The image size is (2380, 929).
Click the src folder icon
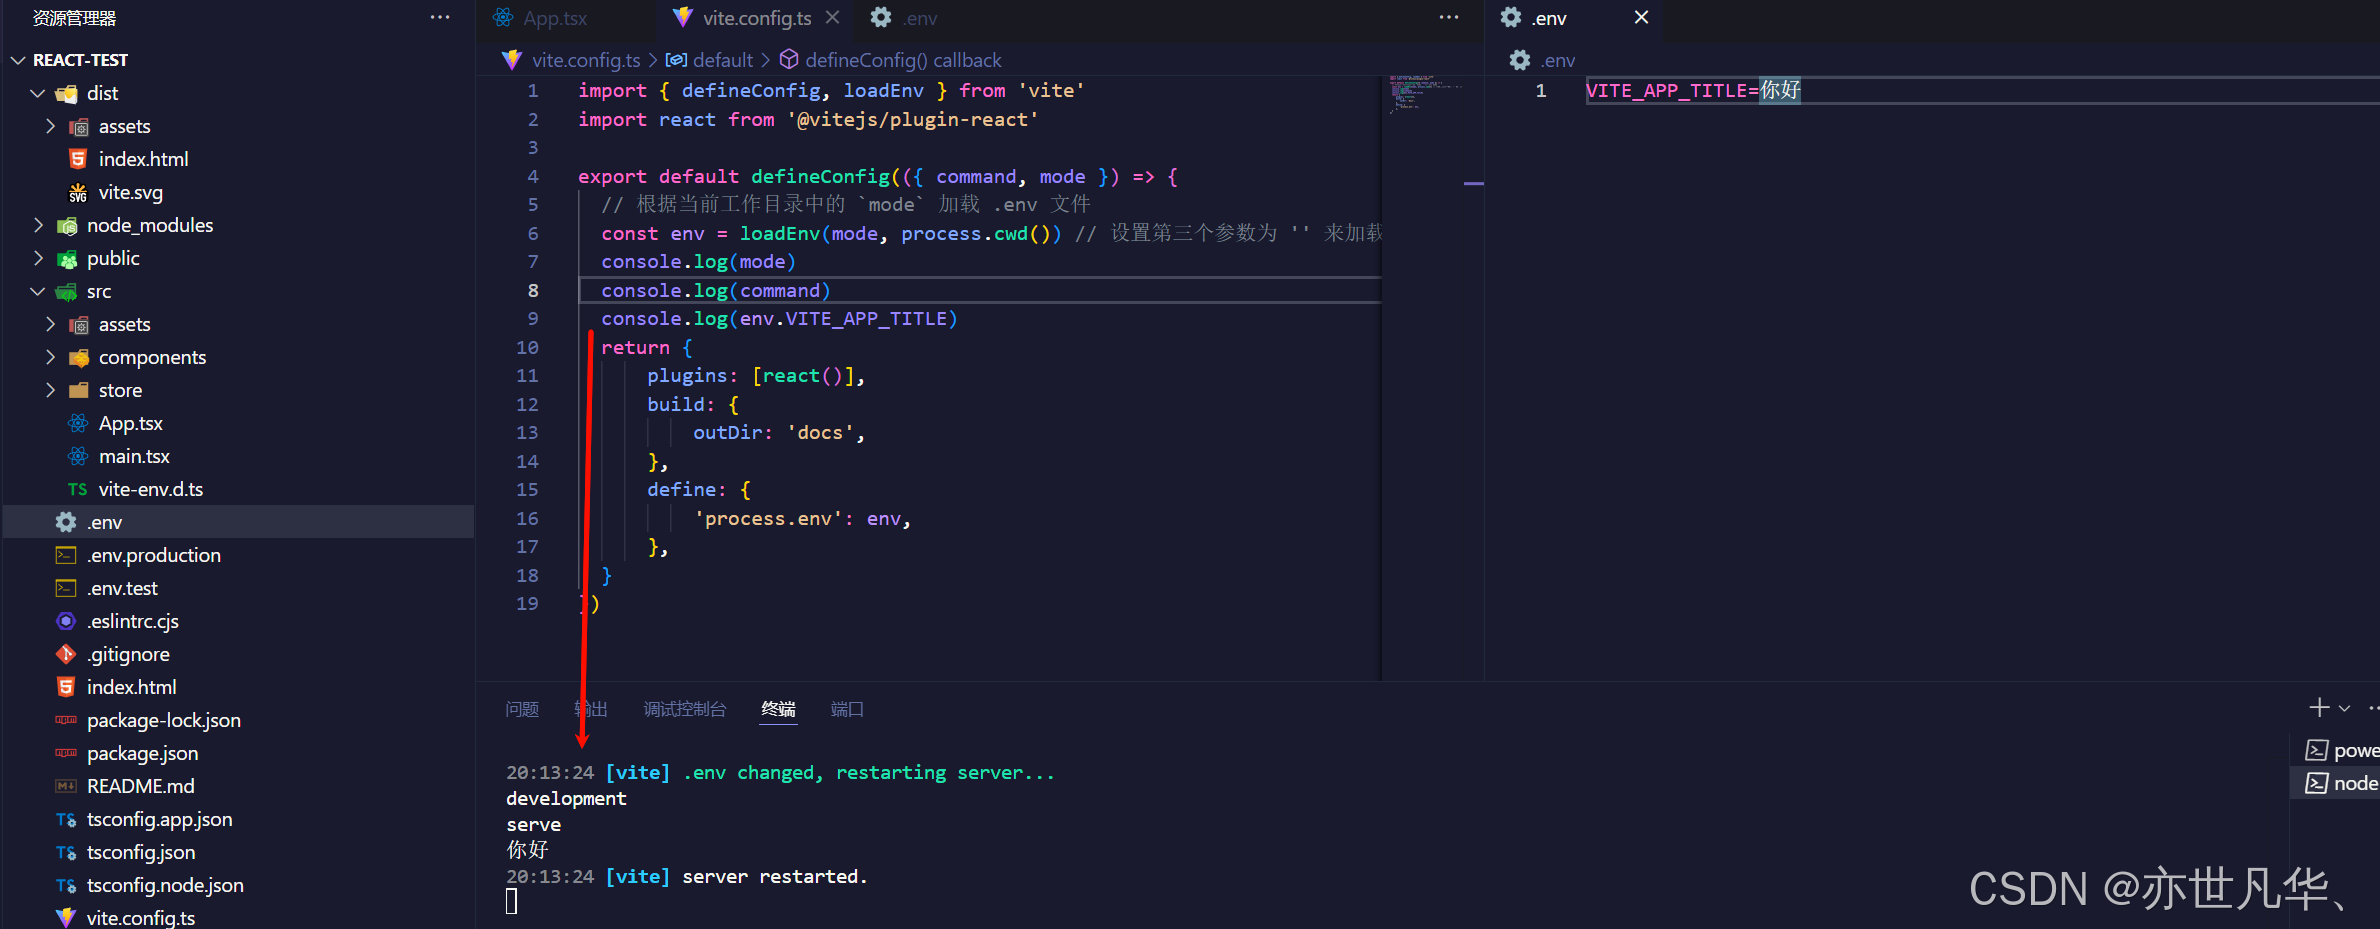(66, 291)
